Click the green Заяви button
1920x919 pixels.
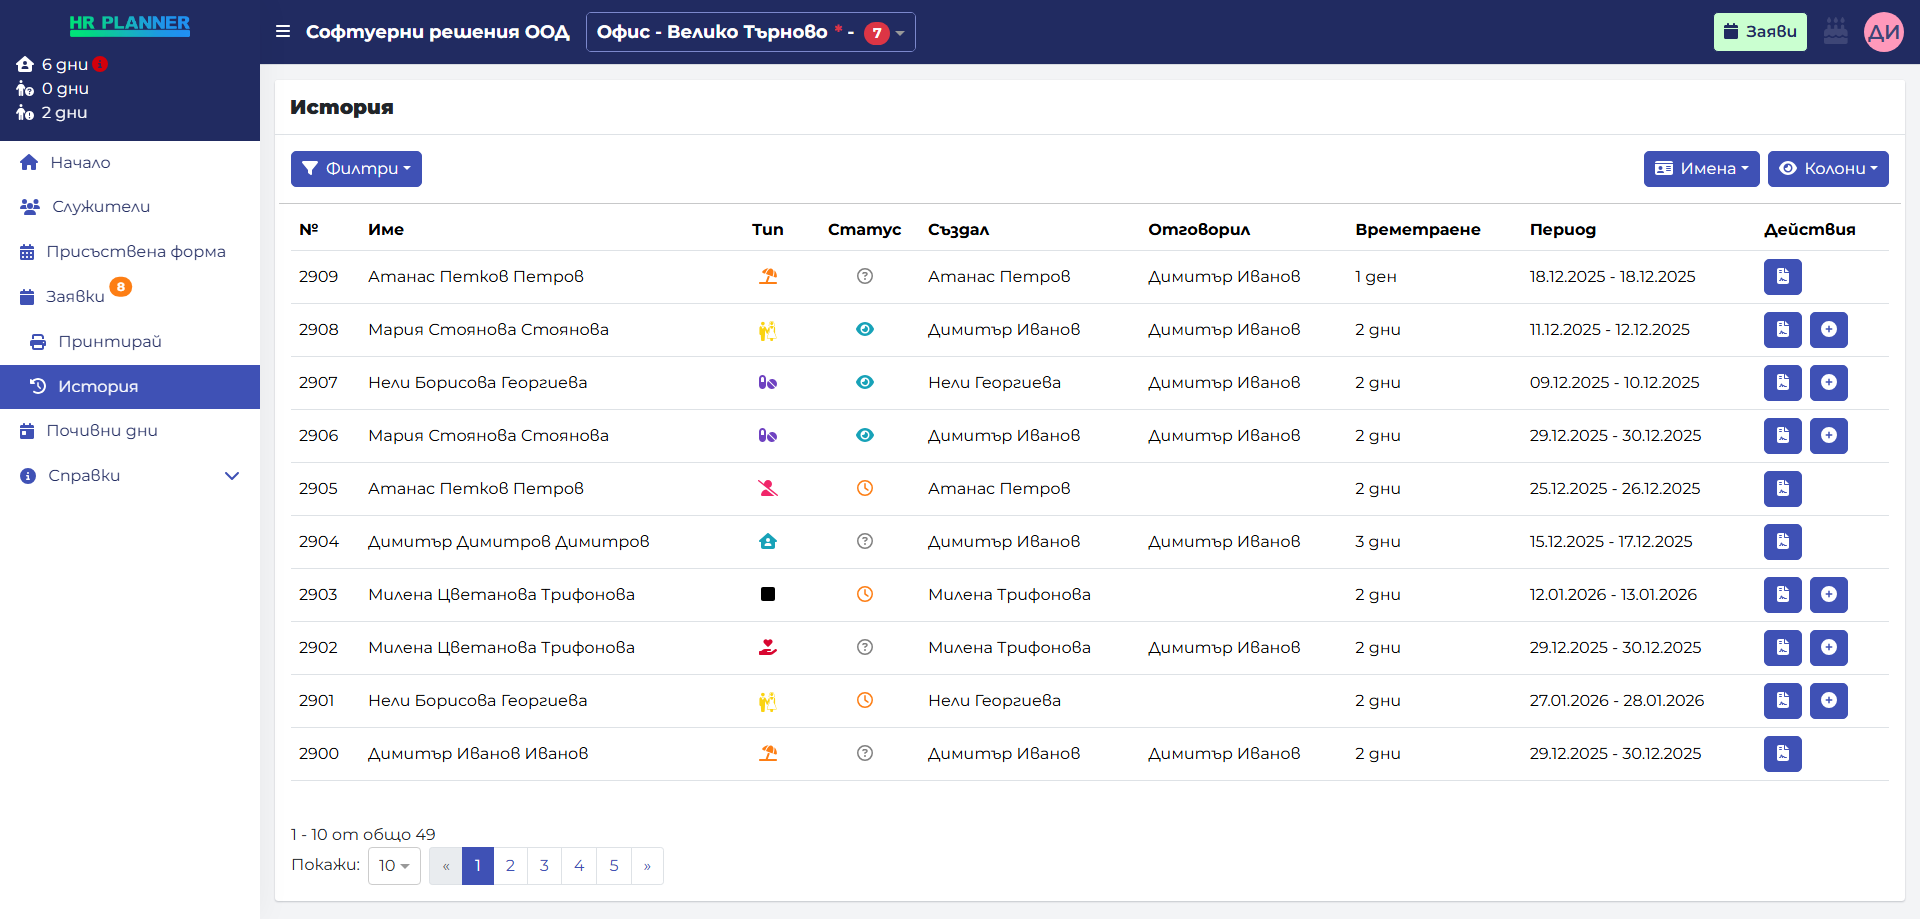point(1761,31)
